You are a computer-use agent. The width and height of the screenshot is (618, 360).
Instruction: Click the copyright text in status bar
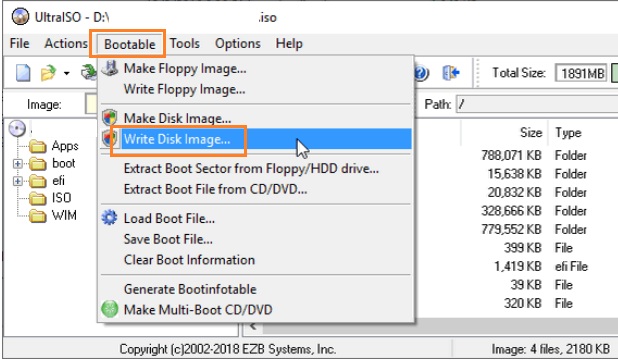[x=227, y=349]
